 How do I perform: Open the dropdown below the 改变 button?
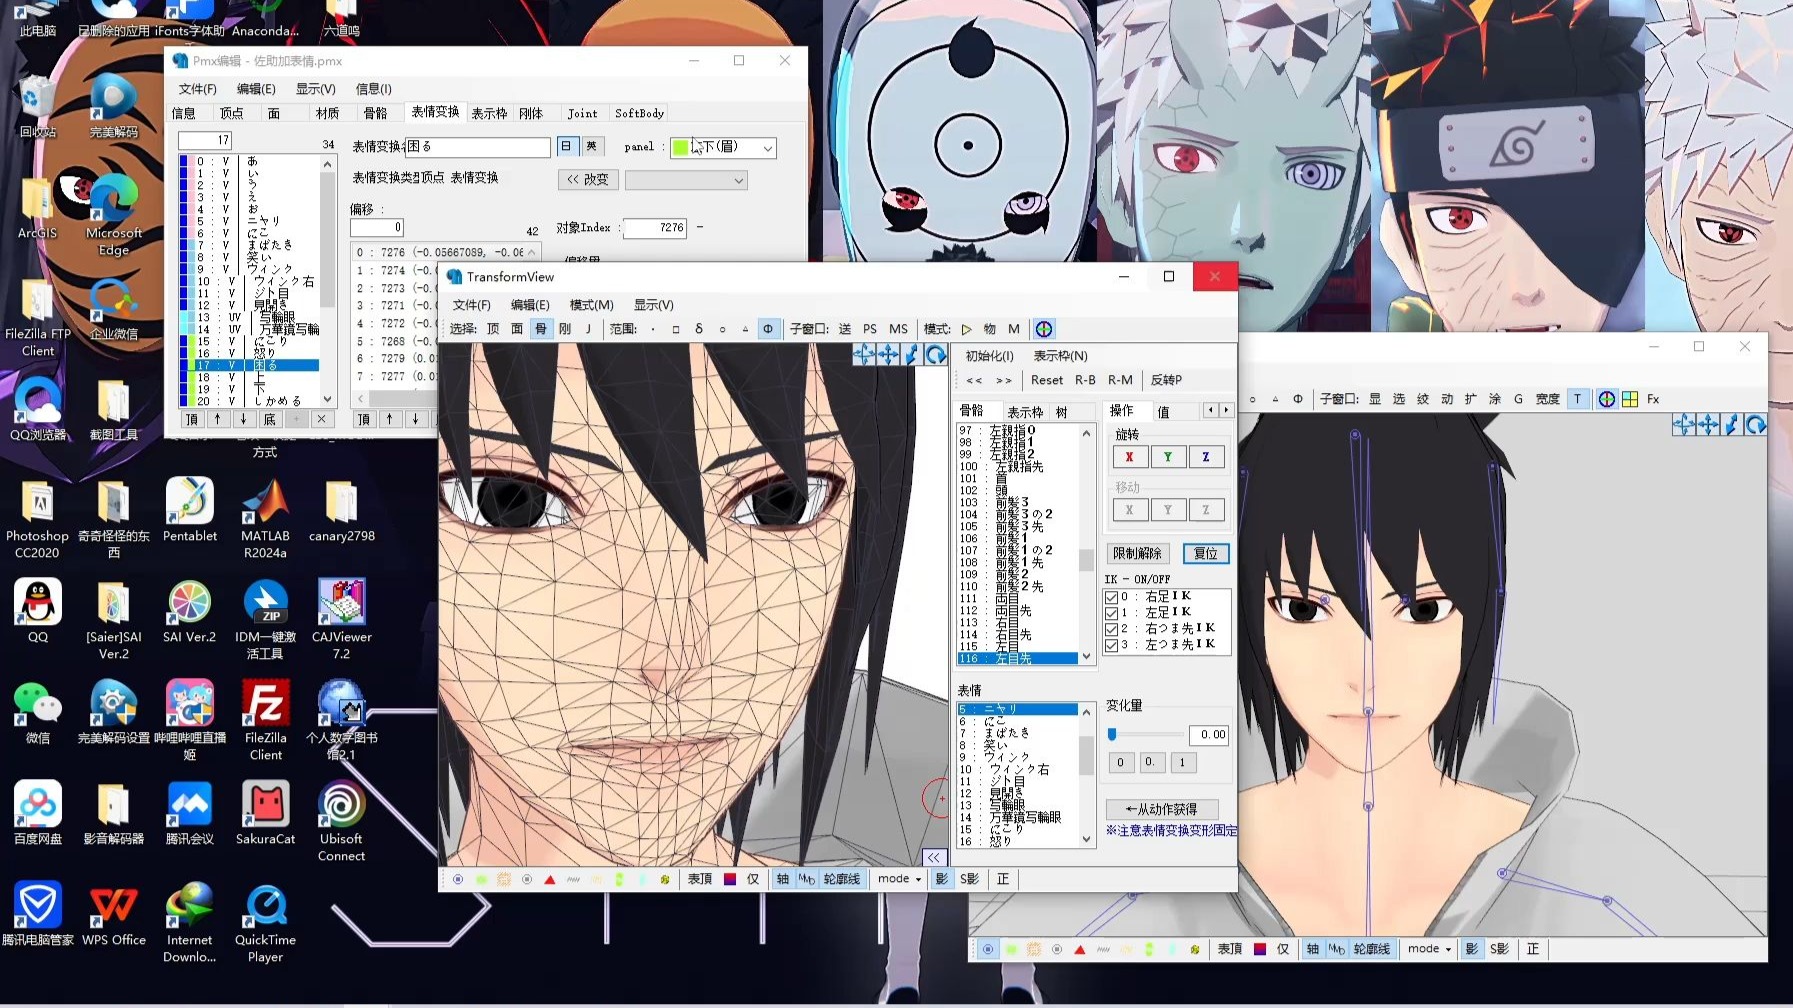pyautogui.click(x=686, y=180)
